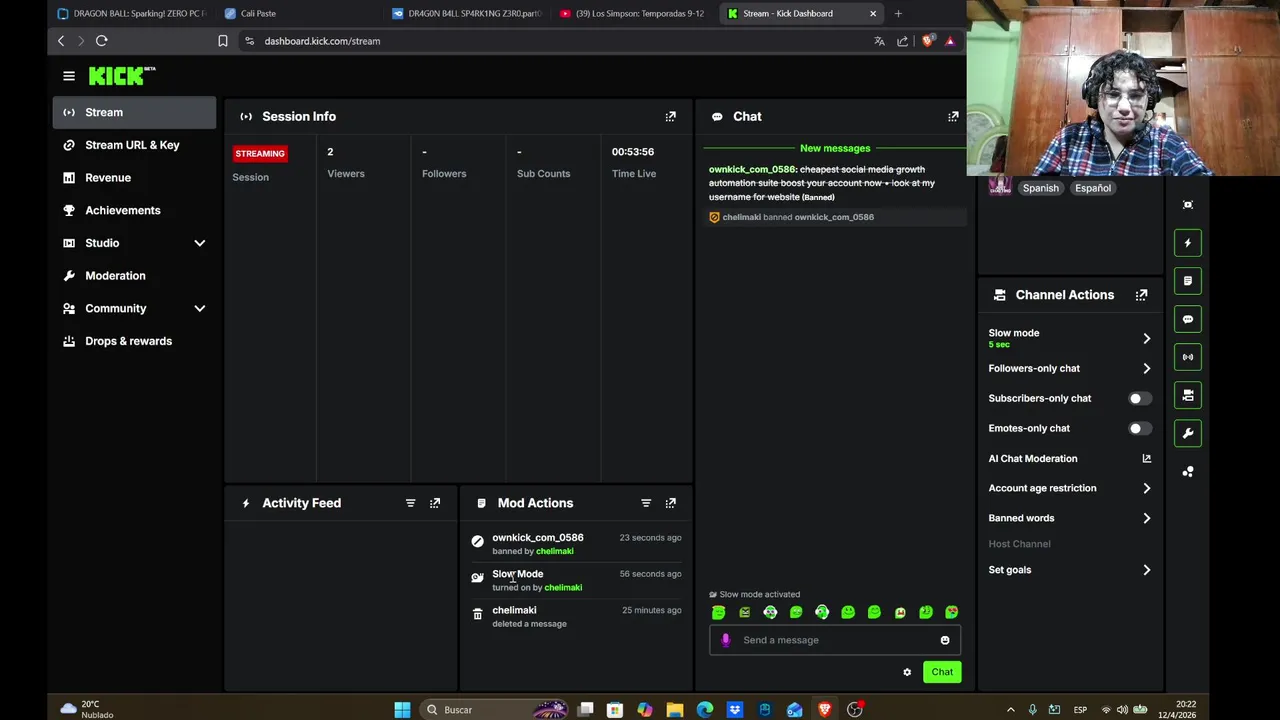This screenshot has height=720, width=1280.
Task: Click the 00:53:56 Time Live value
Action: 633,152
